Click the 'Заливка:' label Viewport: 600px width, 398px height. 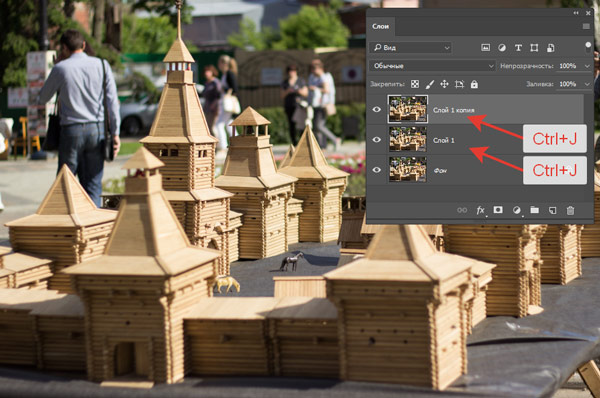pyautogui.click(x=540, y=84)
